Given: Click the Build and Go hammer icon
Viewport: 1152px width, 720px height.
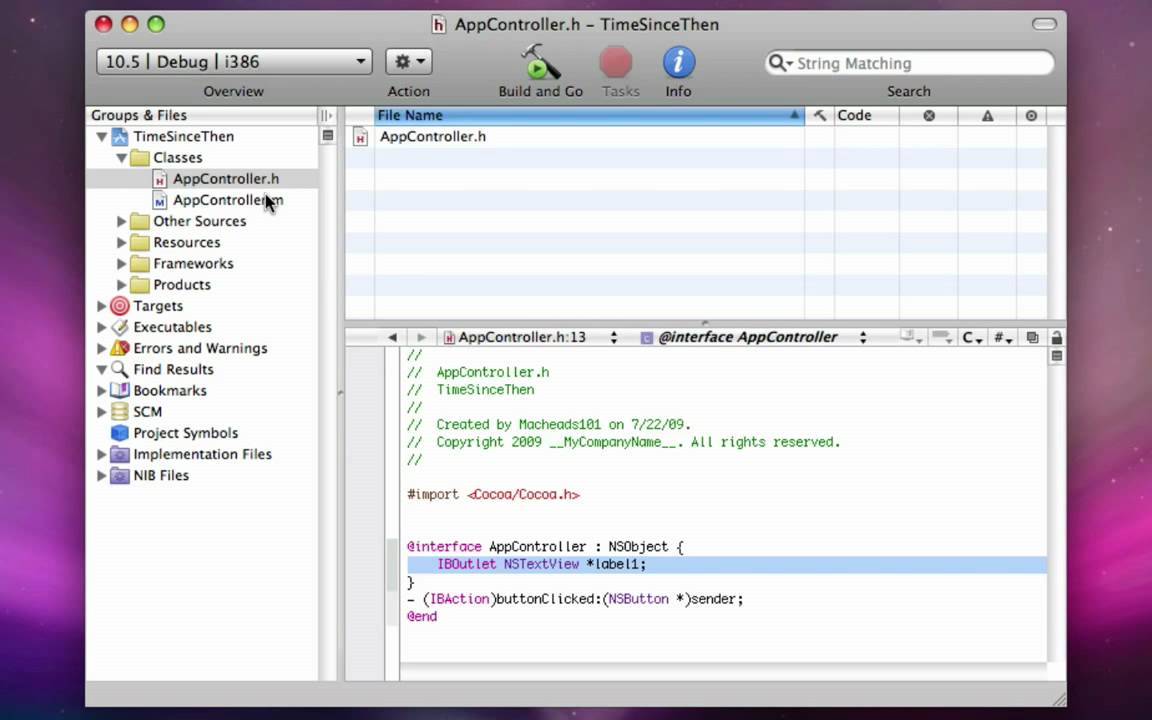Looking at the screenshot, I should 540,62.
